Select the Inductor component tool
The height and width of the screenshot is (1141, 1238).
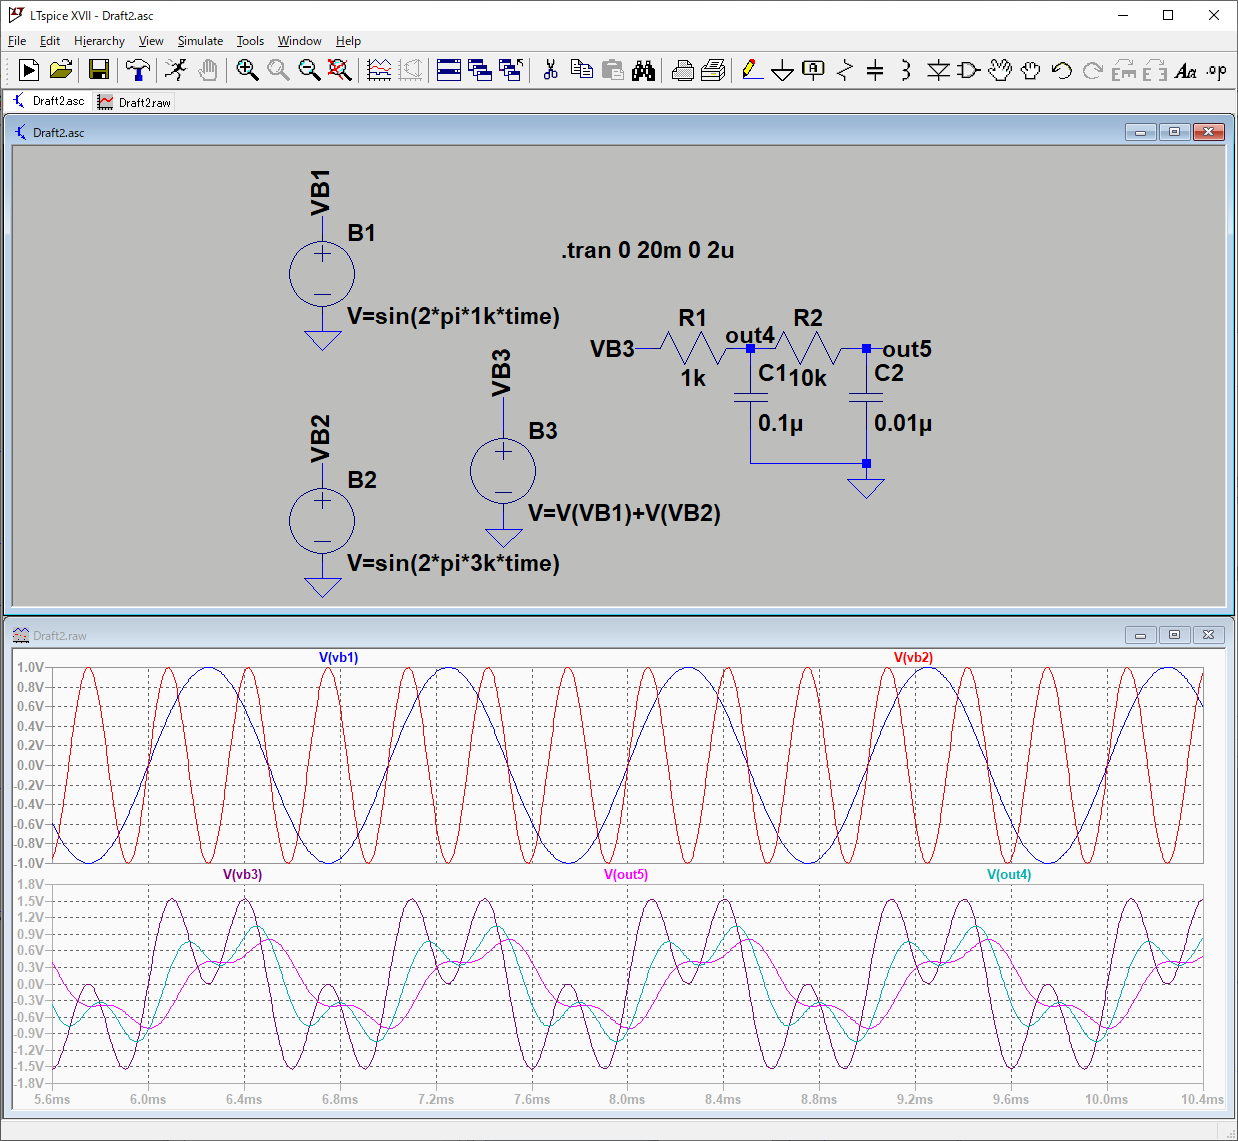[x=905, y=70]
